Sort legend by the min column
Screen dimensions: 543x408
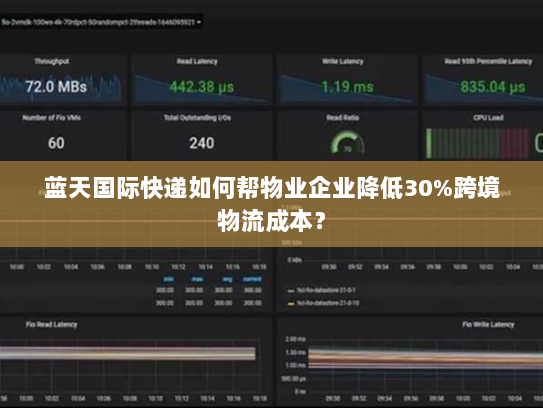tap(169, 279)
